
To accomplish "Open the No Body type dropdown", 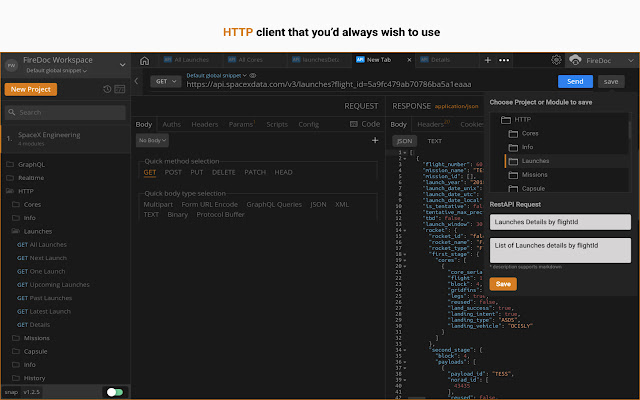I will 153,141.
